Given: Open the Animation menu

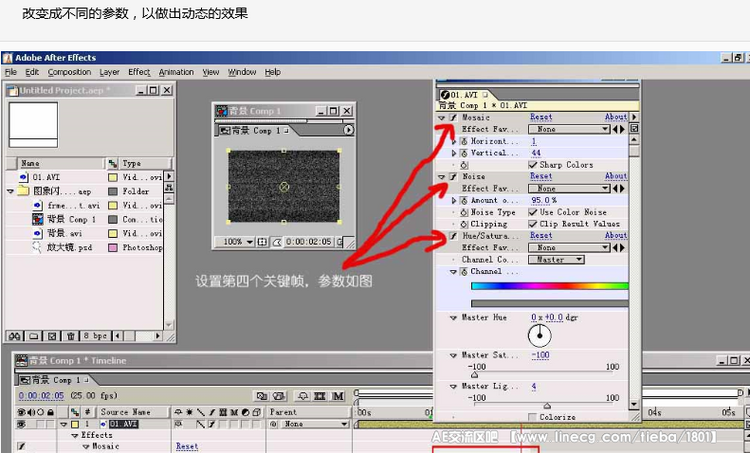Looking at the screenshot, I should pyautogui.click(x=176, y=72).
